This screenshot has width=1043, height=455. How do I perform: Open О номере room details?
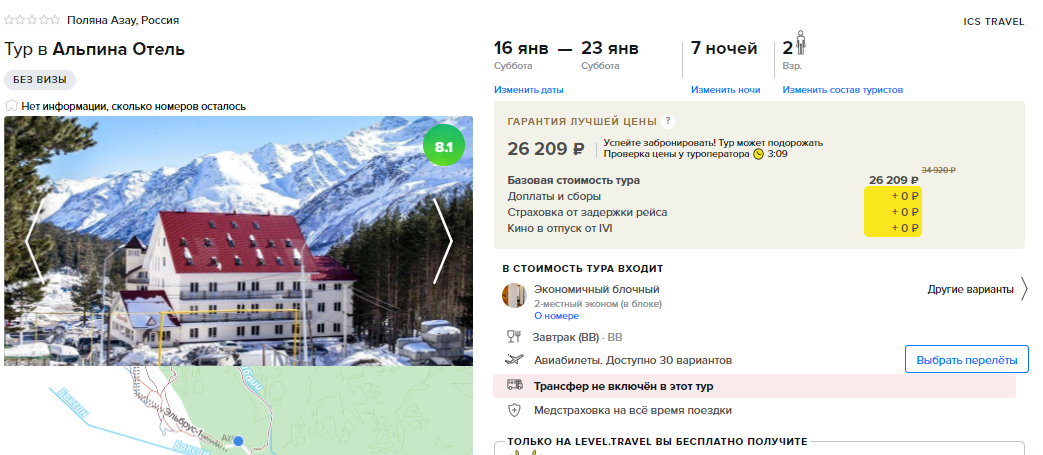coord(556,316)
